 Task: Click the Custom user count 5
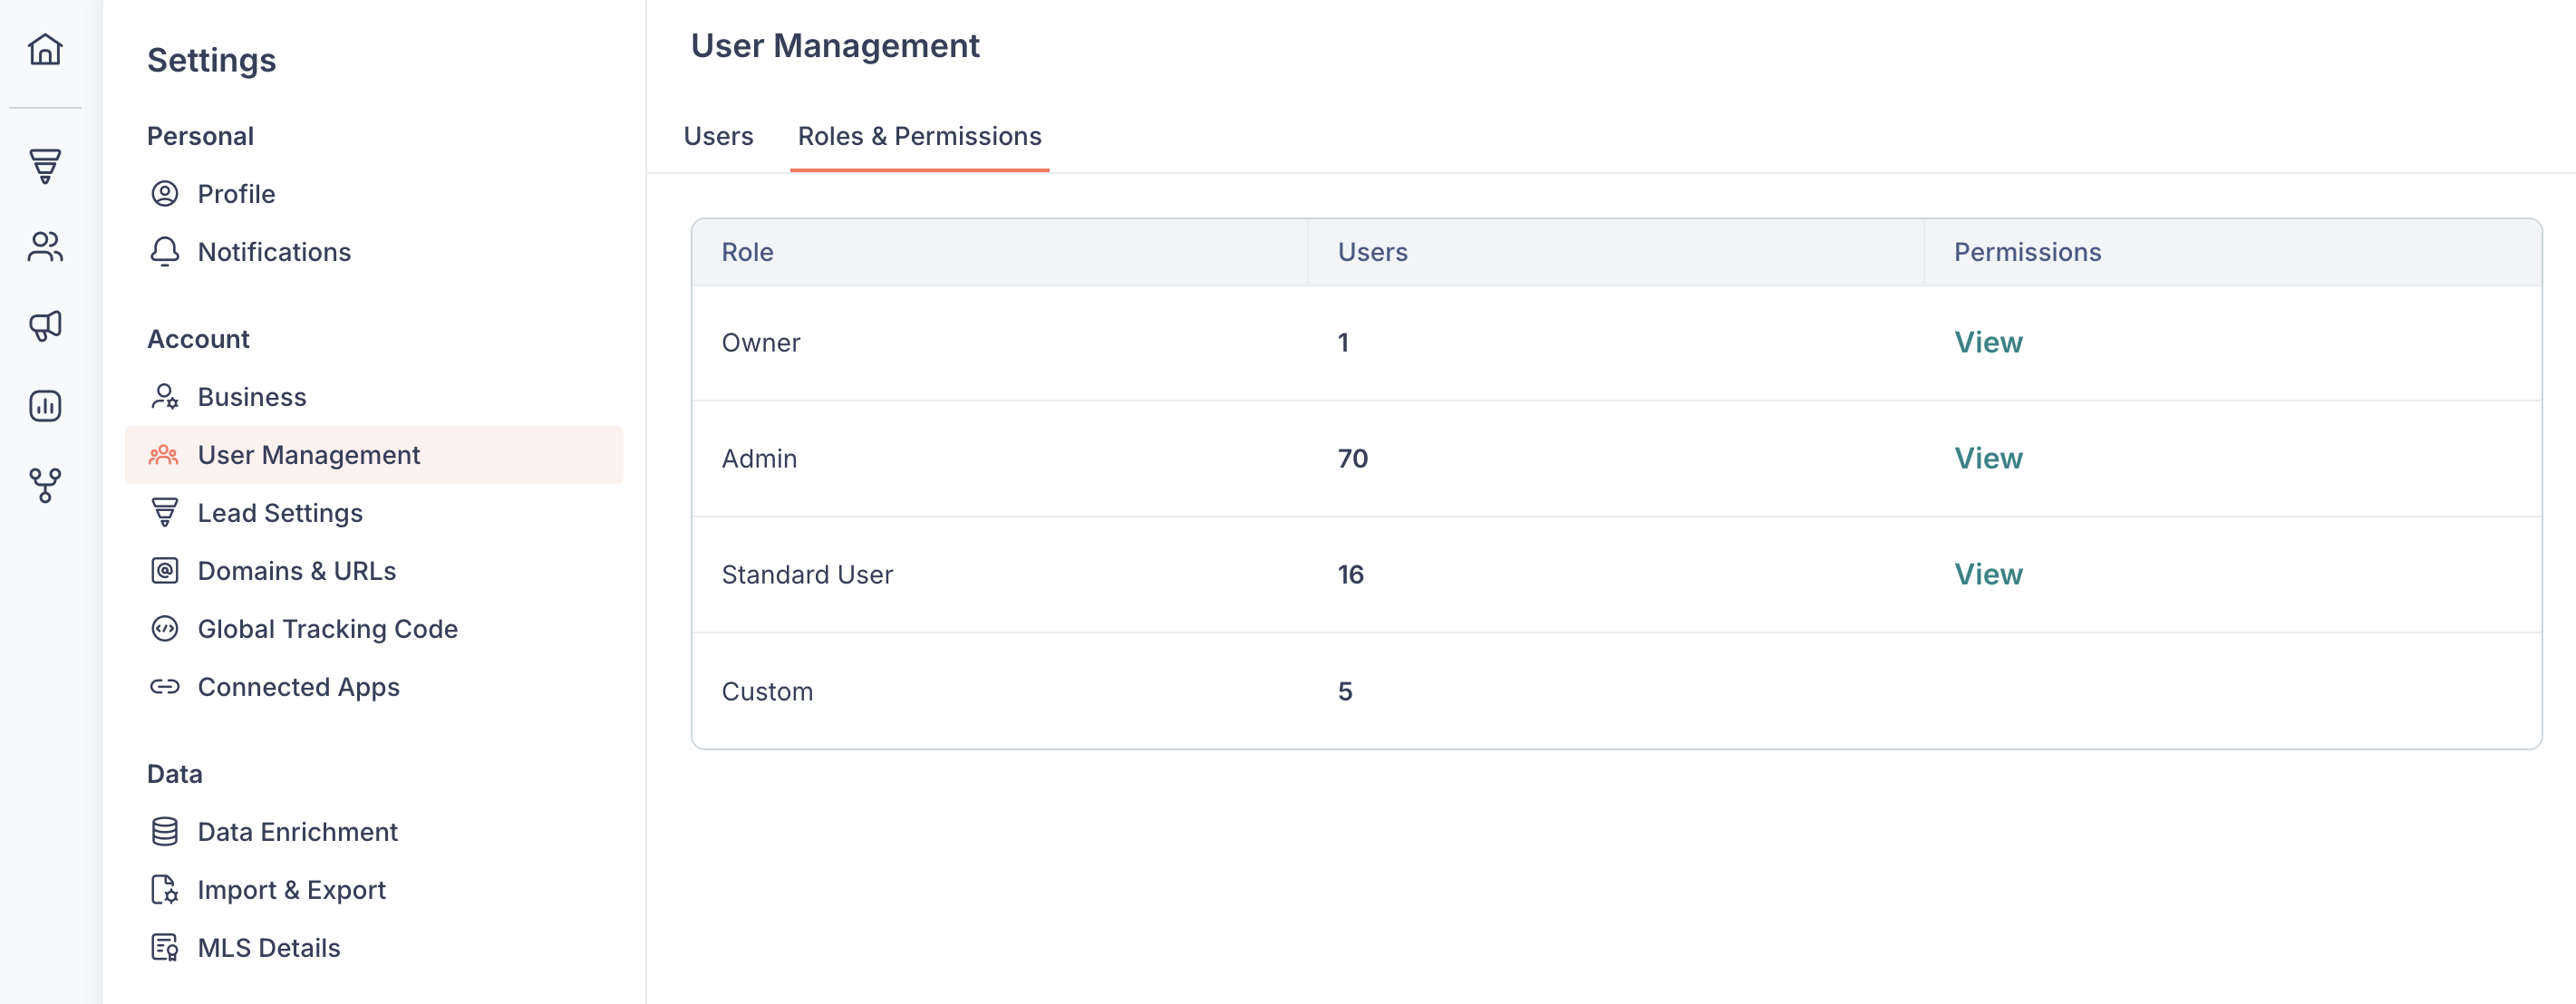pyautogui.click(x=1345, y=692)
